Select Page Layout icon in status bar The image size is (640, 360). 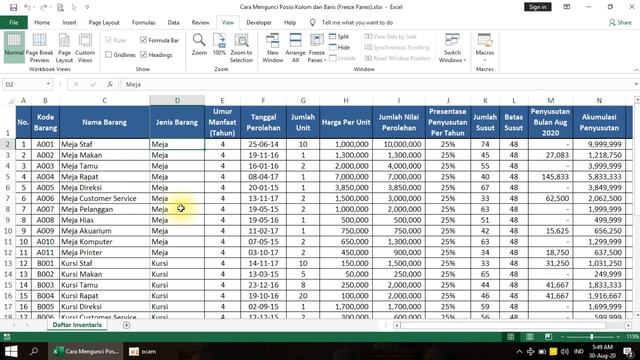click(x=529, y=337)
